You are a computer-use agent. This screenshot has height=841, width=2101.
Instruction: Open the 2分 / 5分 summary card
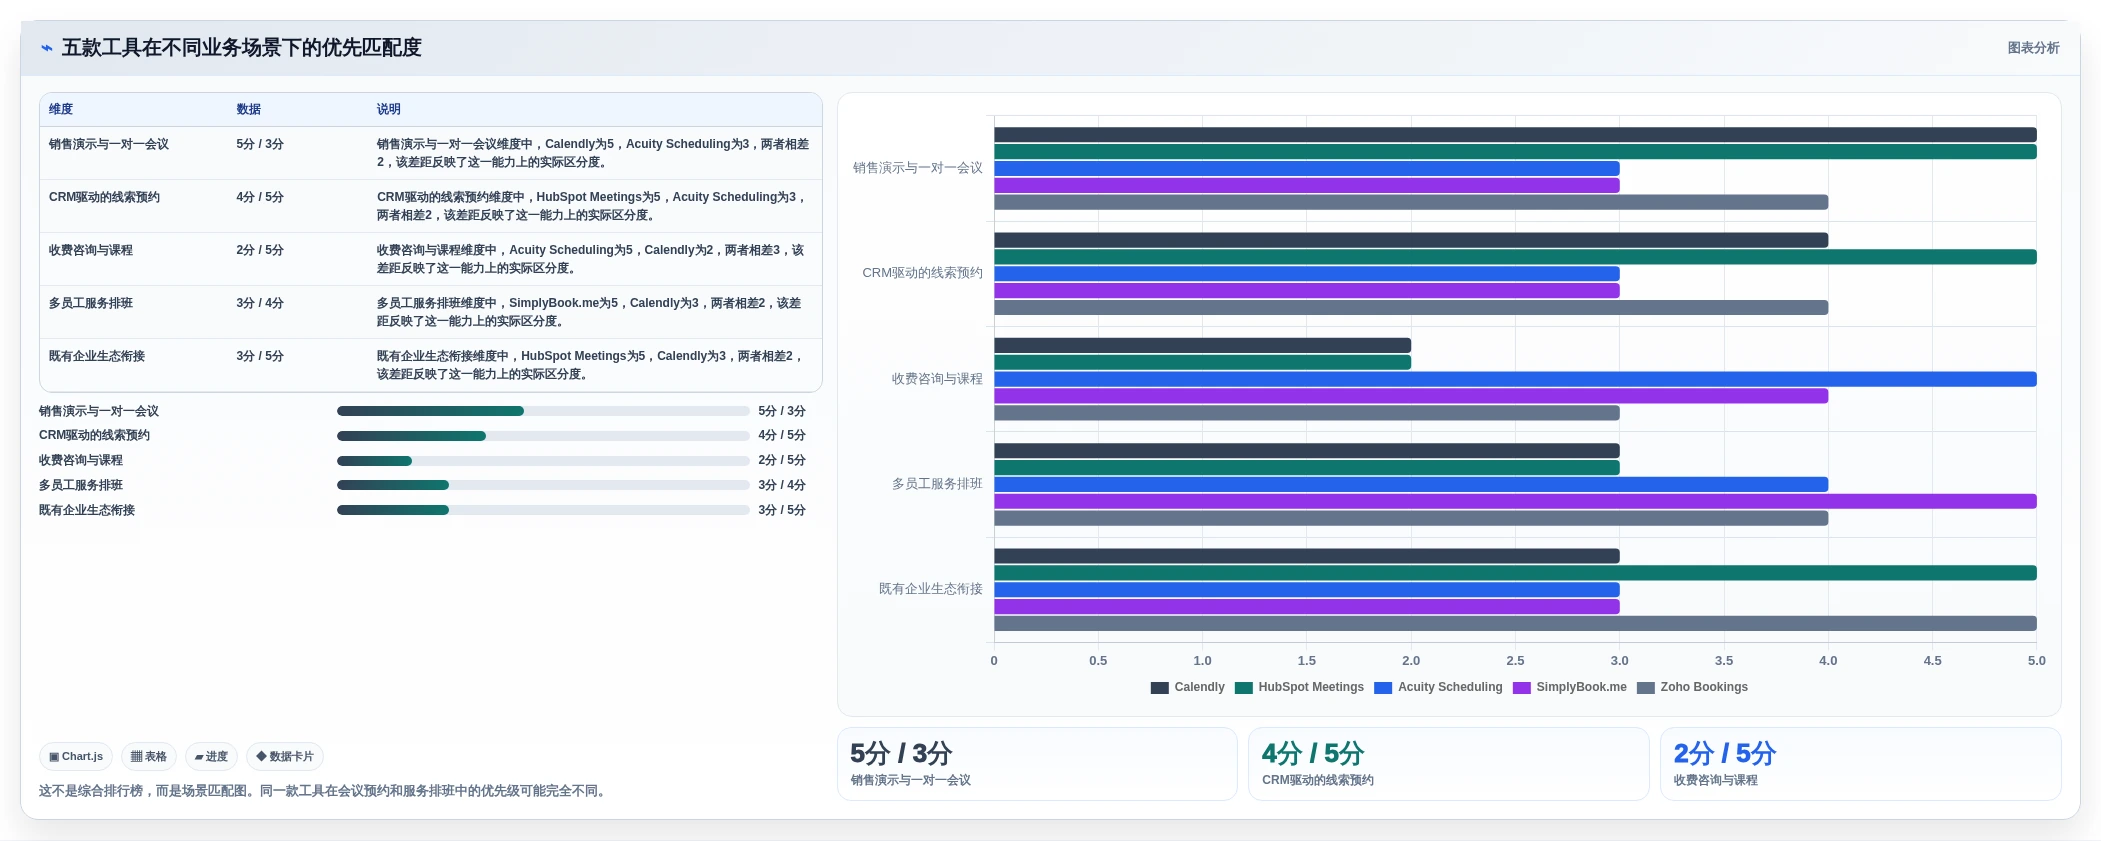pos(1861,764)
